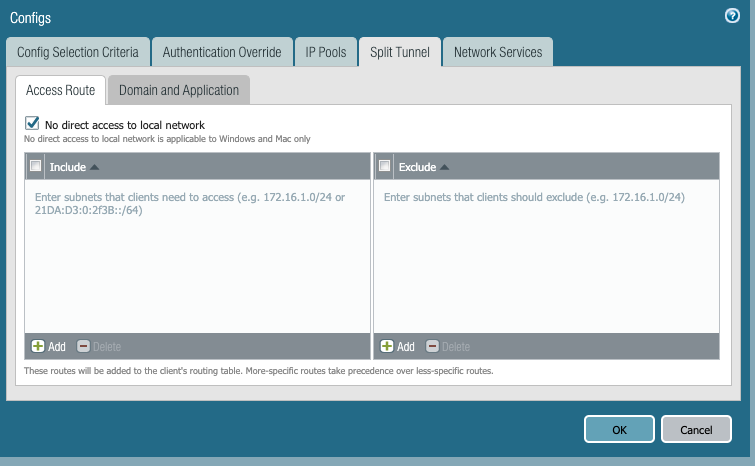
Task: Click the Delete minus icon under Exclude
Action: tap(432, 346)
